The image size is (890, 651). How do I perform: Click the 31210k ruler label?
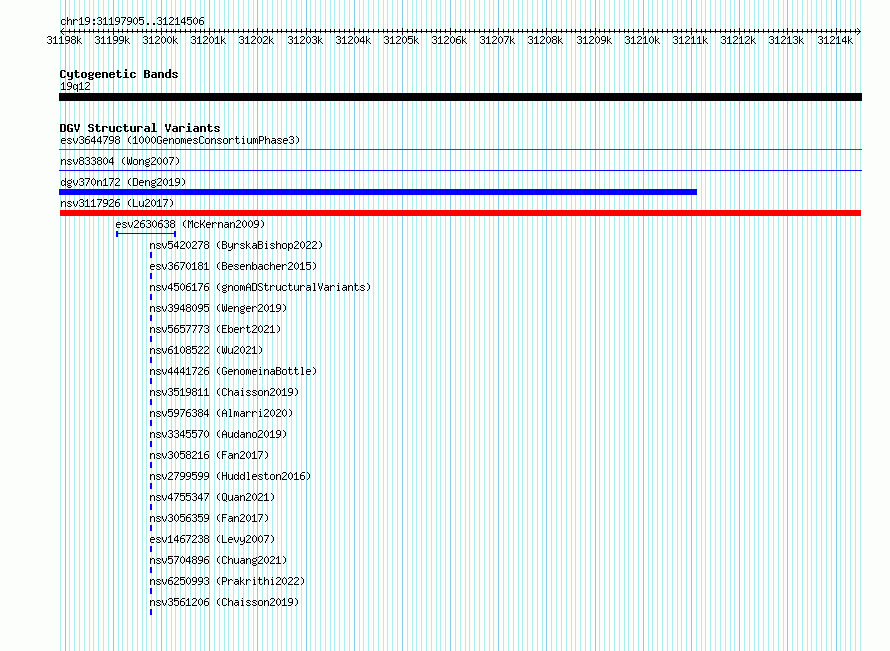coord(642,40)
